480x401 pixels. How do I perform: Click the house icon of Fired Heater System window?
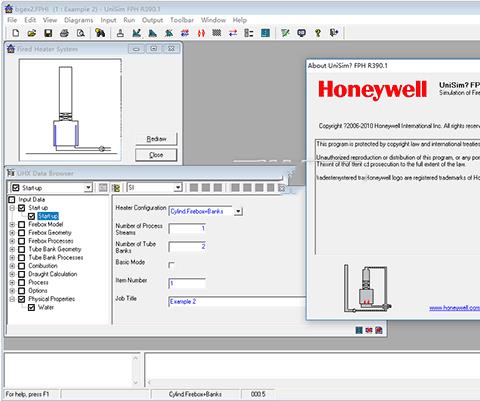11,49
